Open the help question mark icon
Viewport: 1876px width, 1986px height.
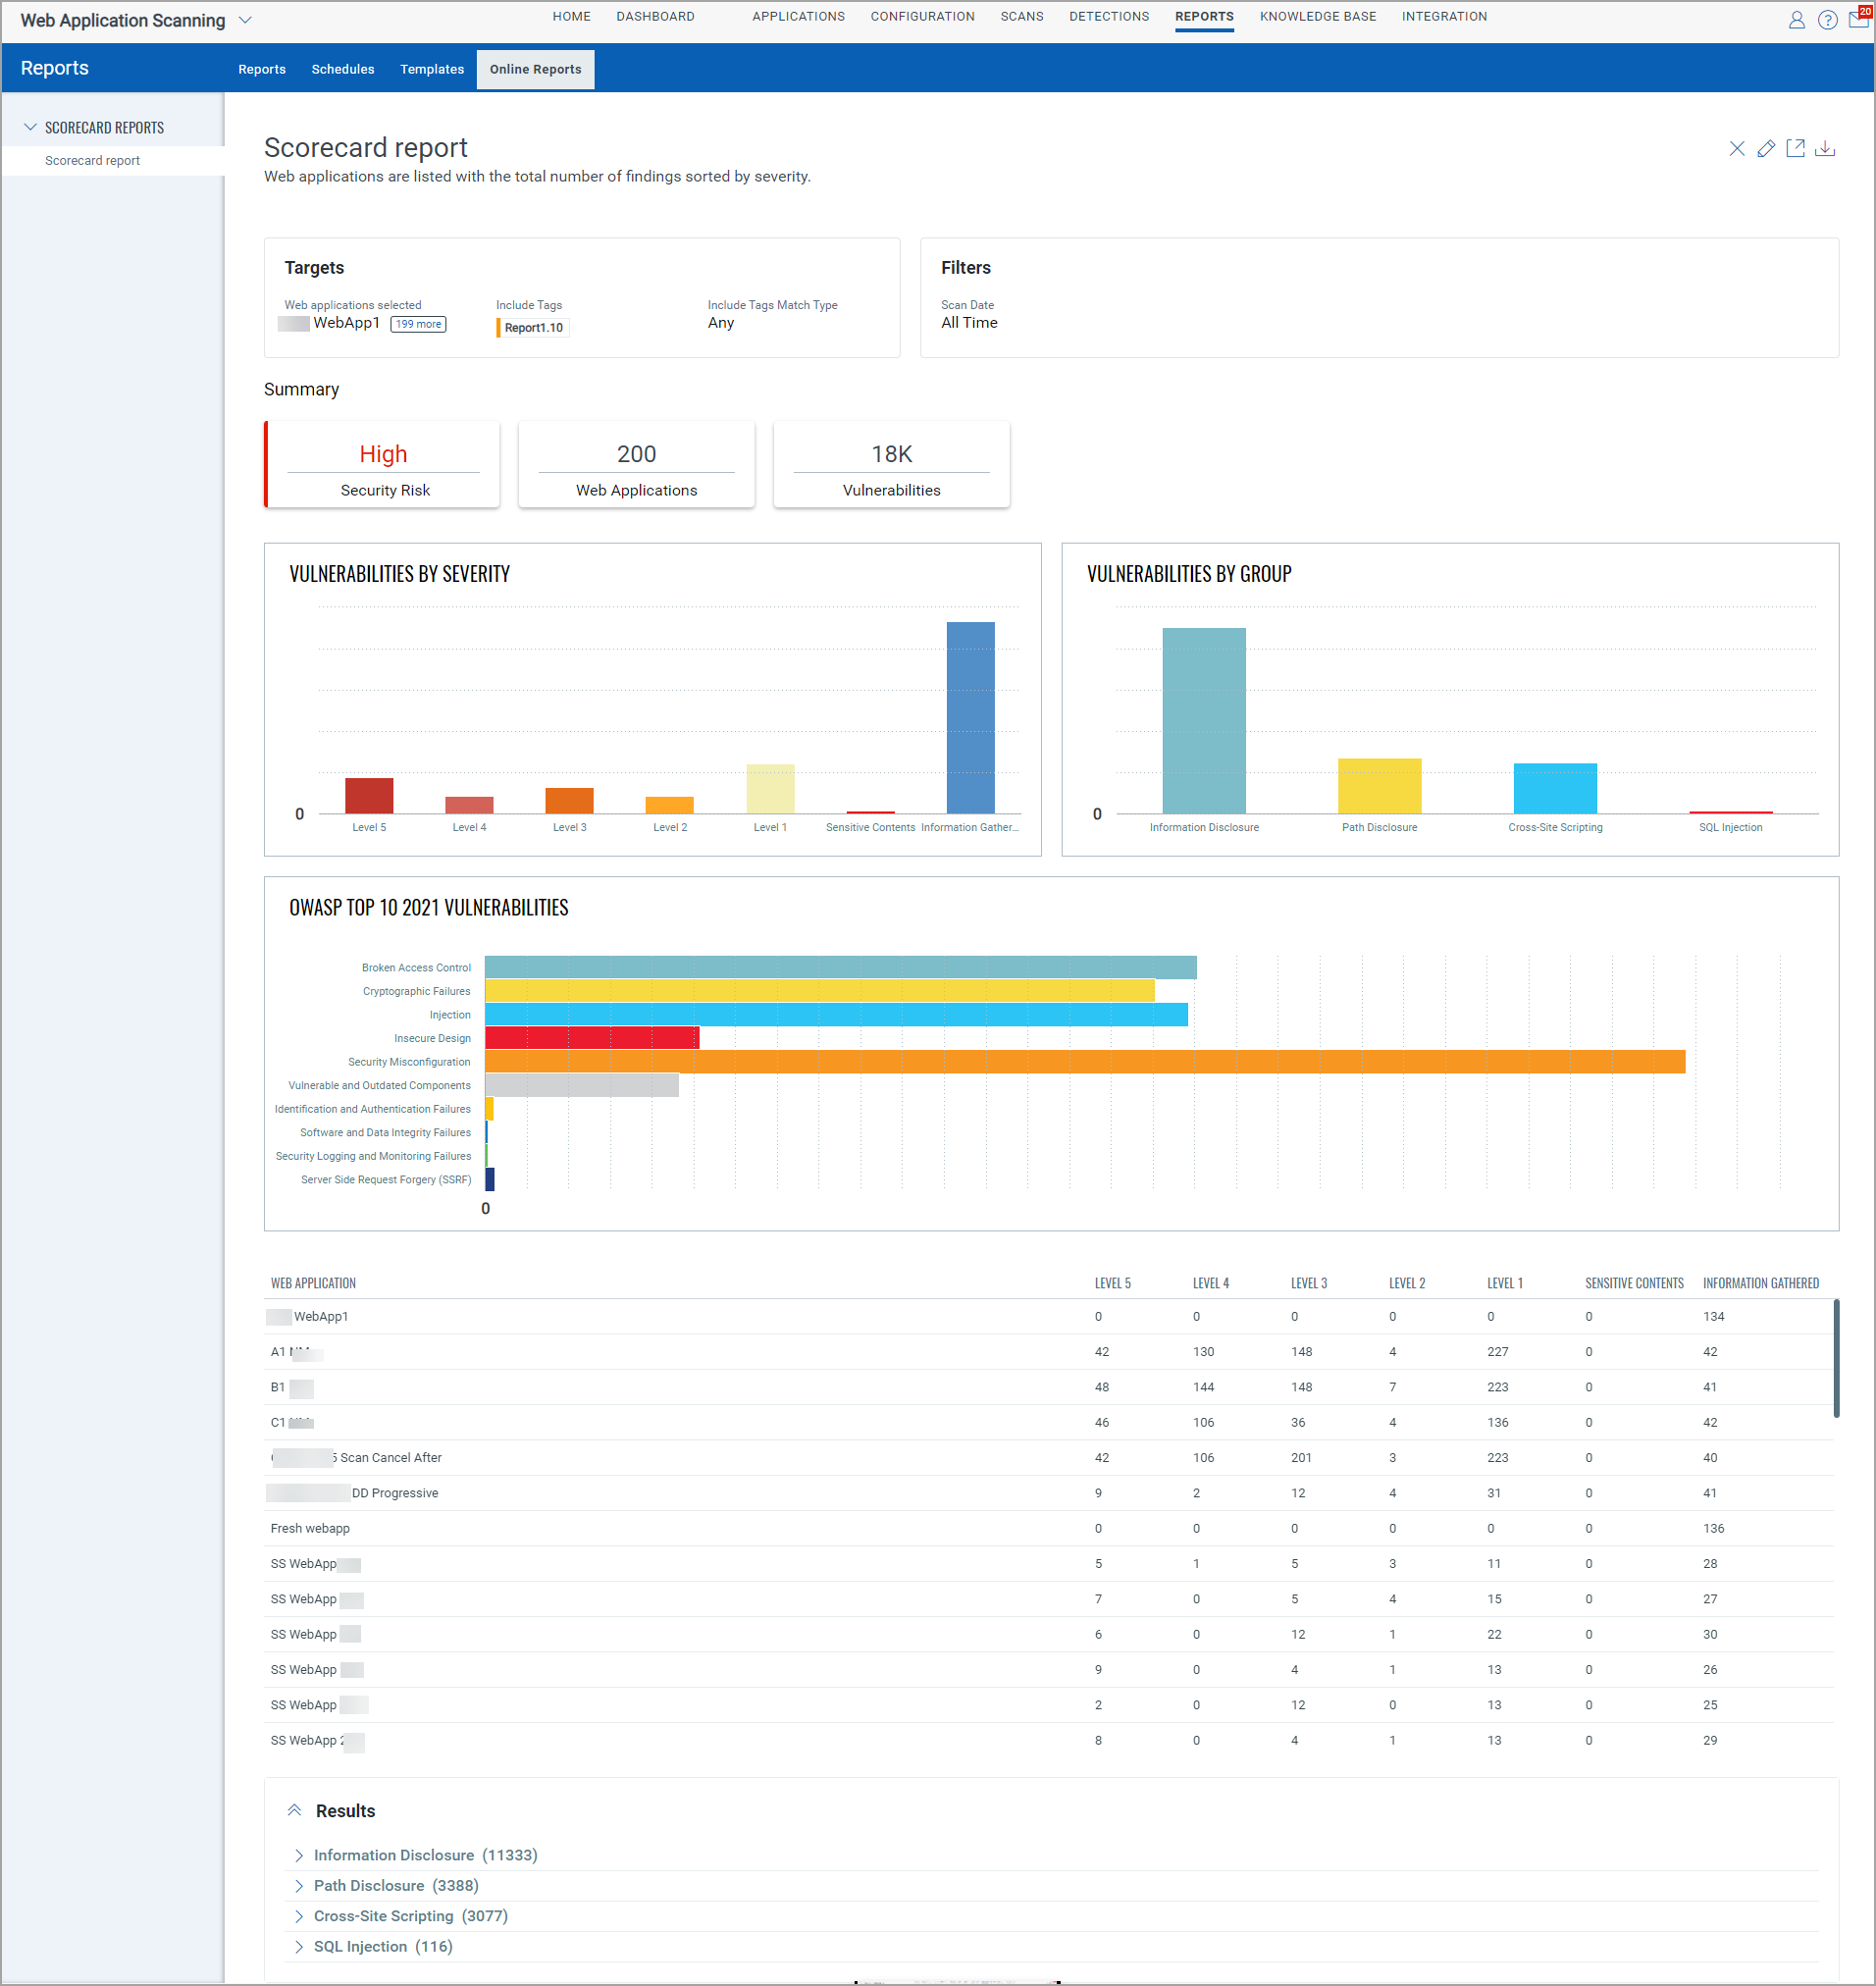1827,20
